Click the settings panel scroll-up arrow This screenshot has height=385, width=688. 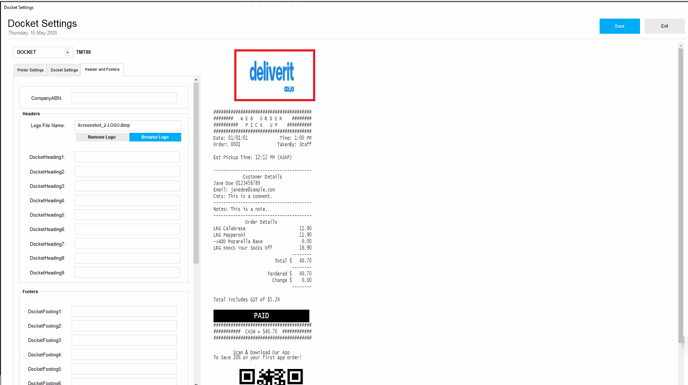pyautogui.click(x=196, y=79)
